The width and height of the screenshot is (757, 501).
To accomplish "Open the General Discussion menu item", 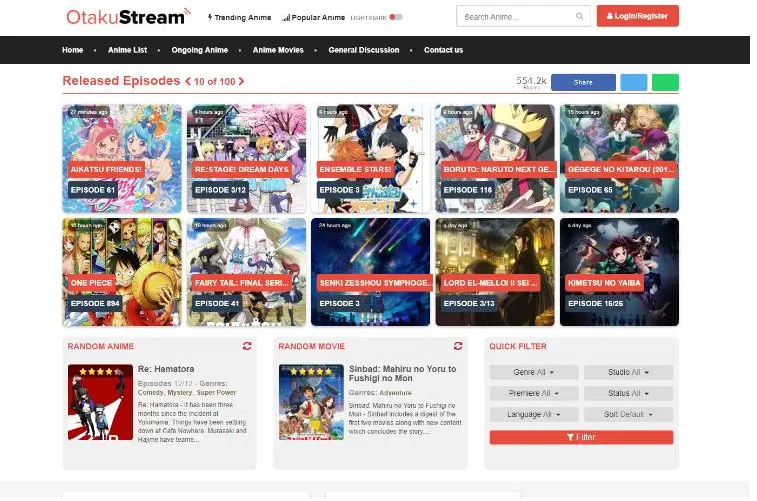I will [x=364, y=50].
